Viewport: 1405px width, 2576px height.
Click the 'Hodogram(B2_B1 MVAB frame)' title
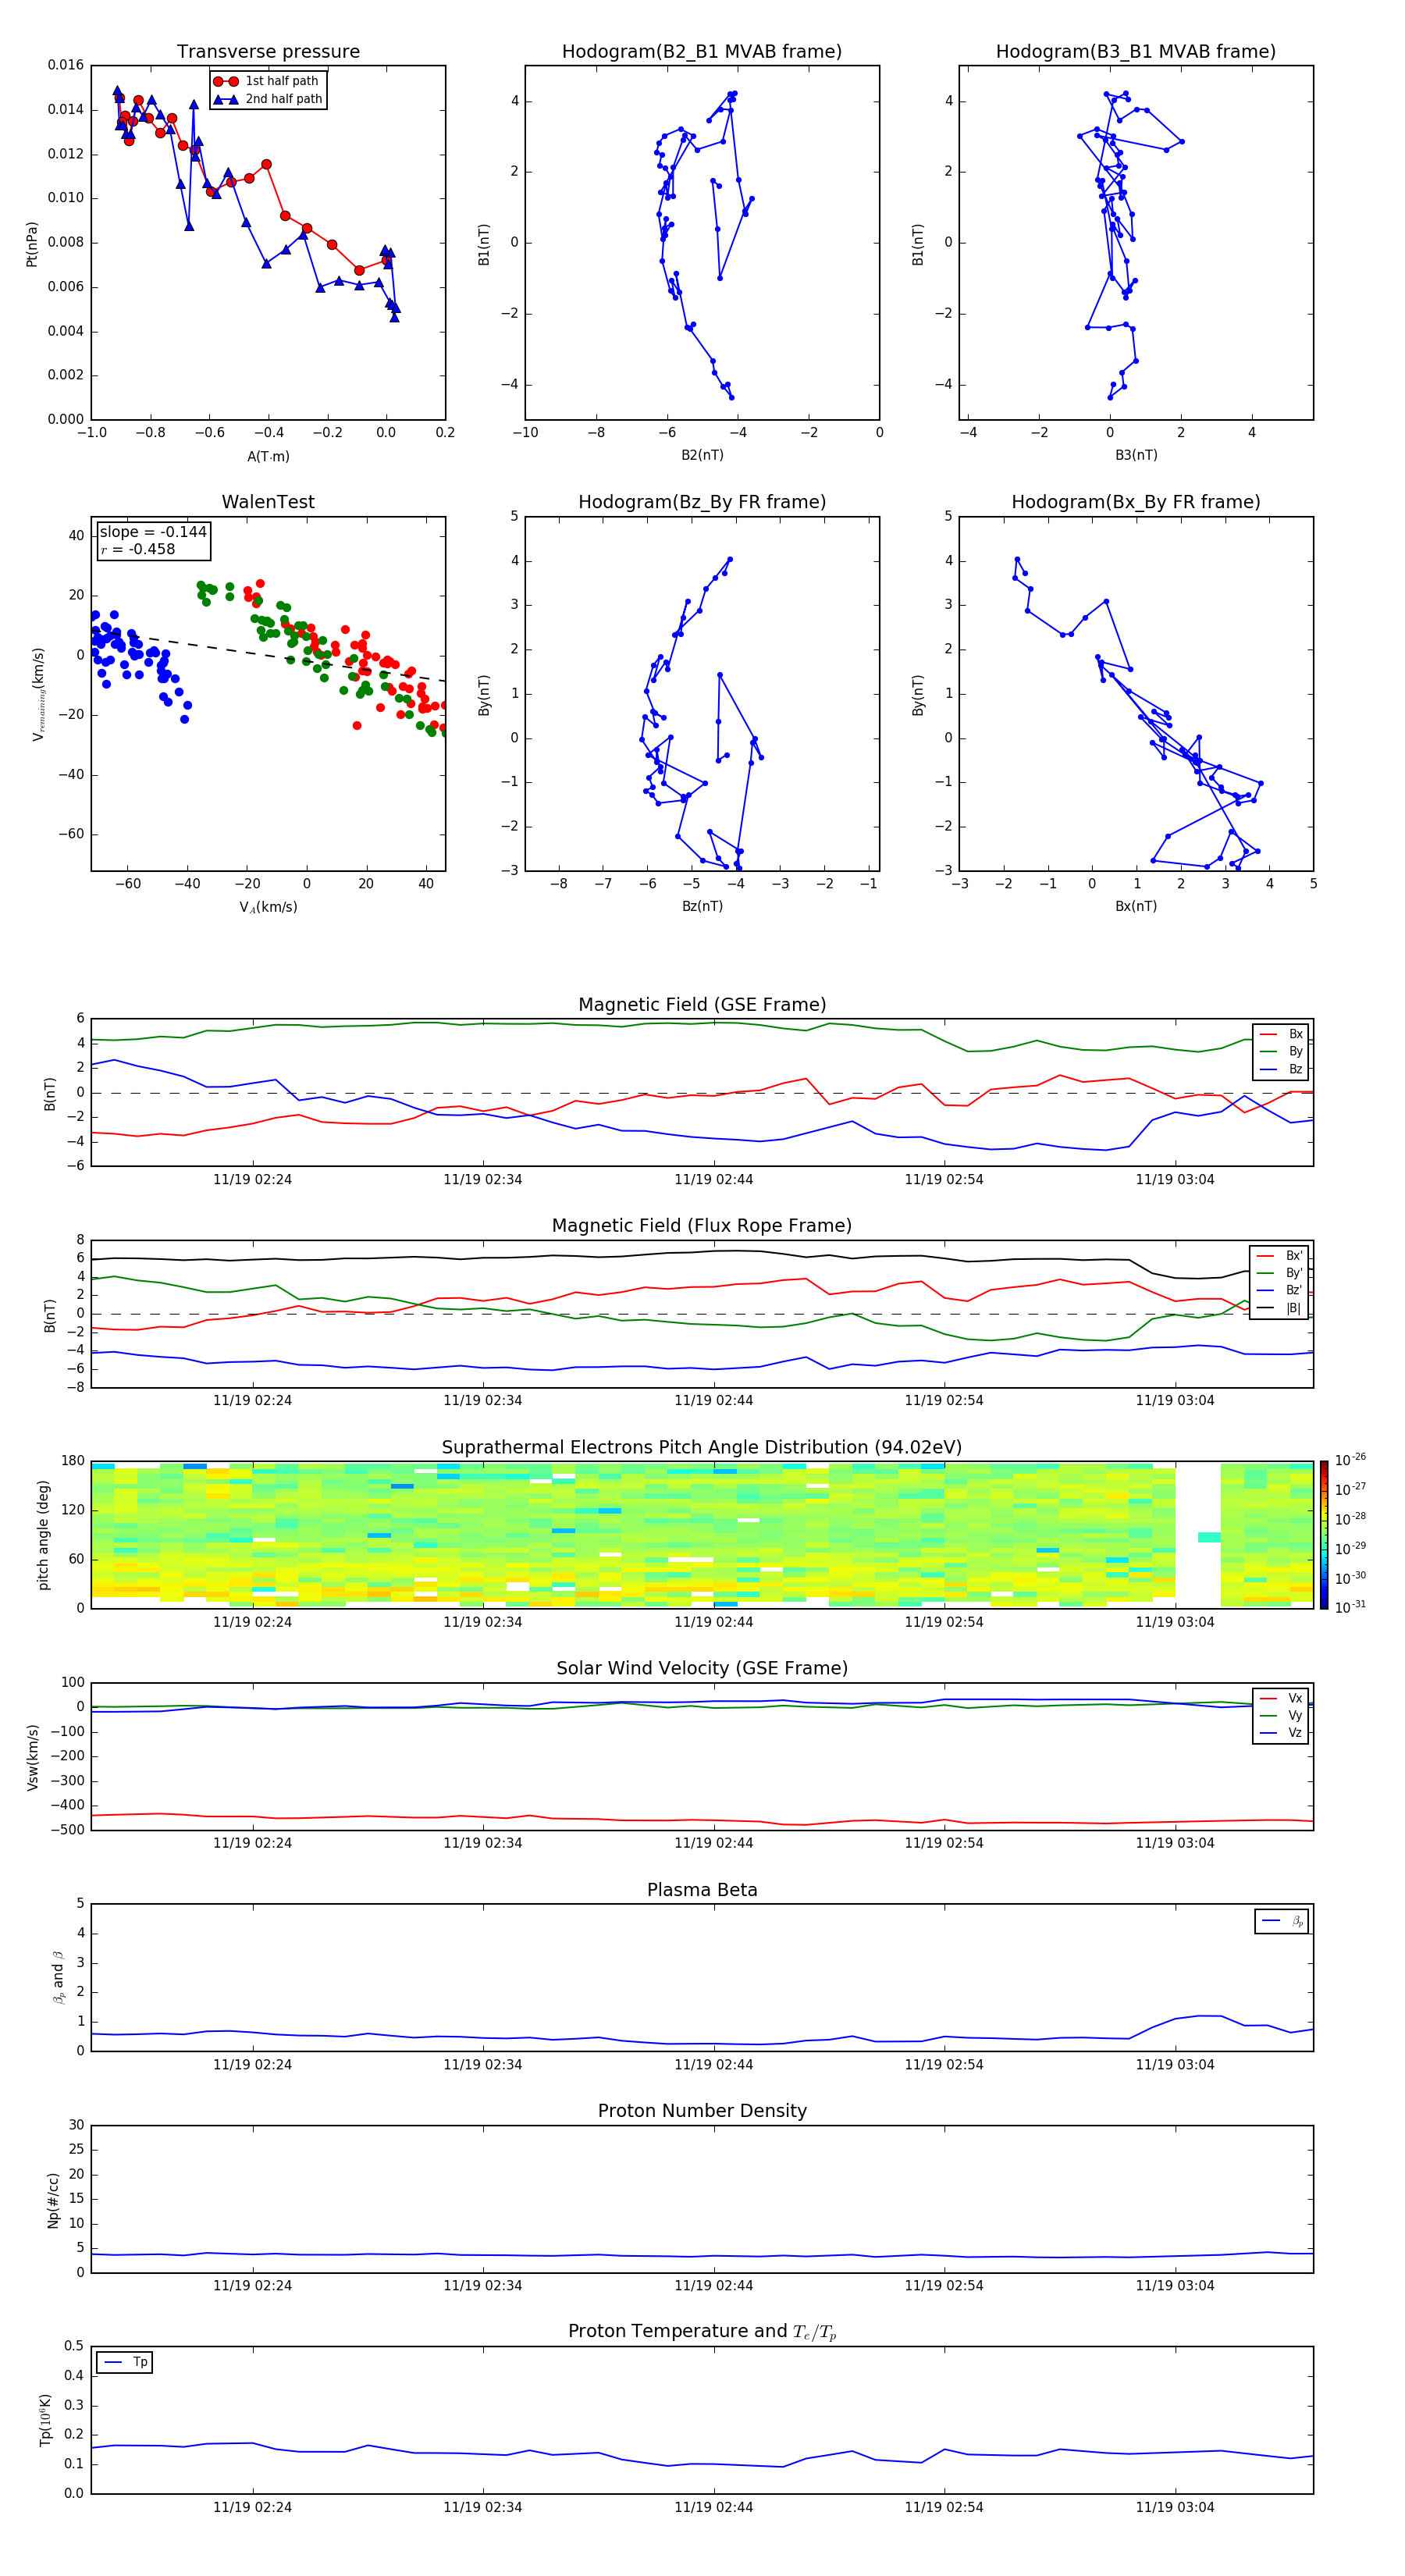[702, 52]
